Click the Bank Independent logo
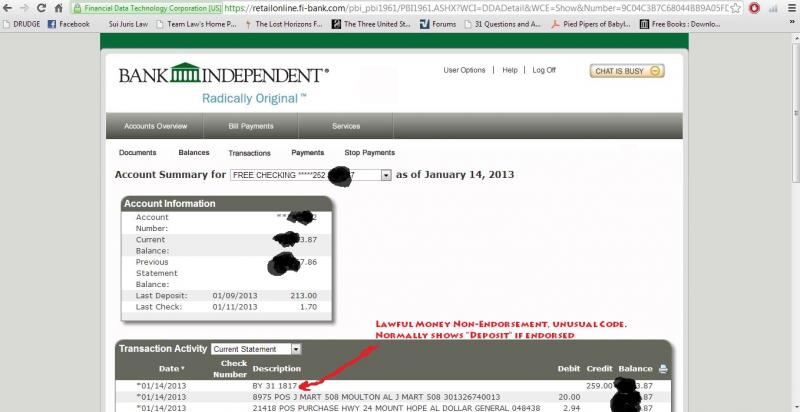 point(224,74)
